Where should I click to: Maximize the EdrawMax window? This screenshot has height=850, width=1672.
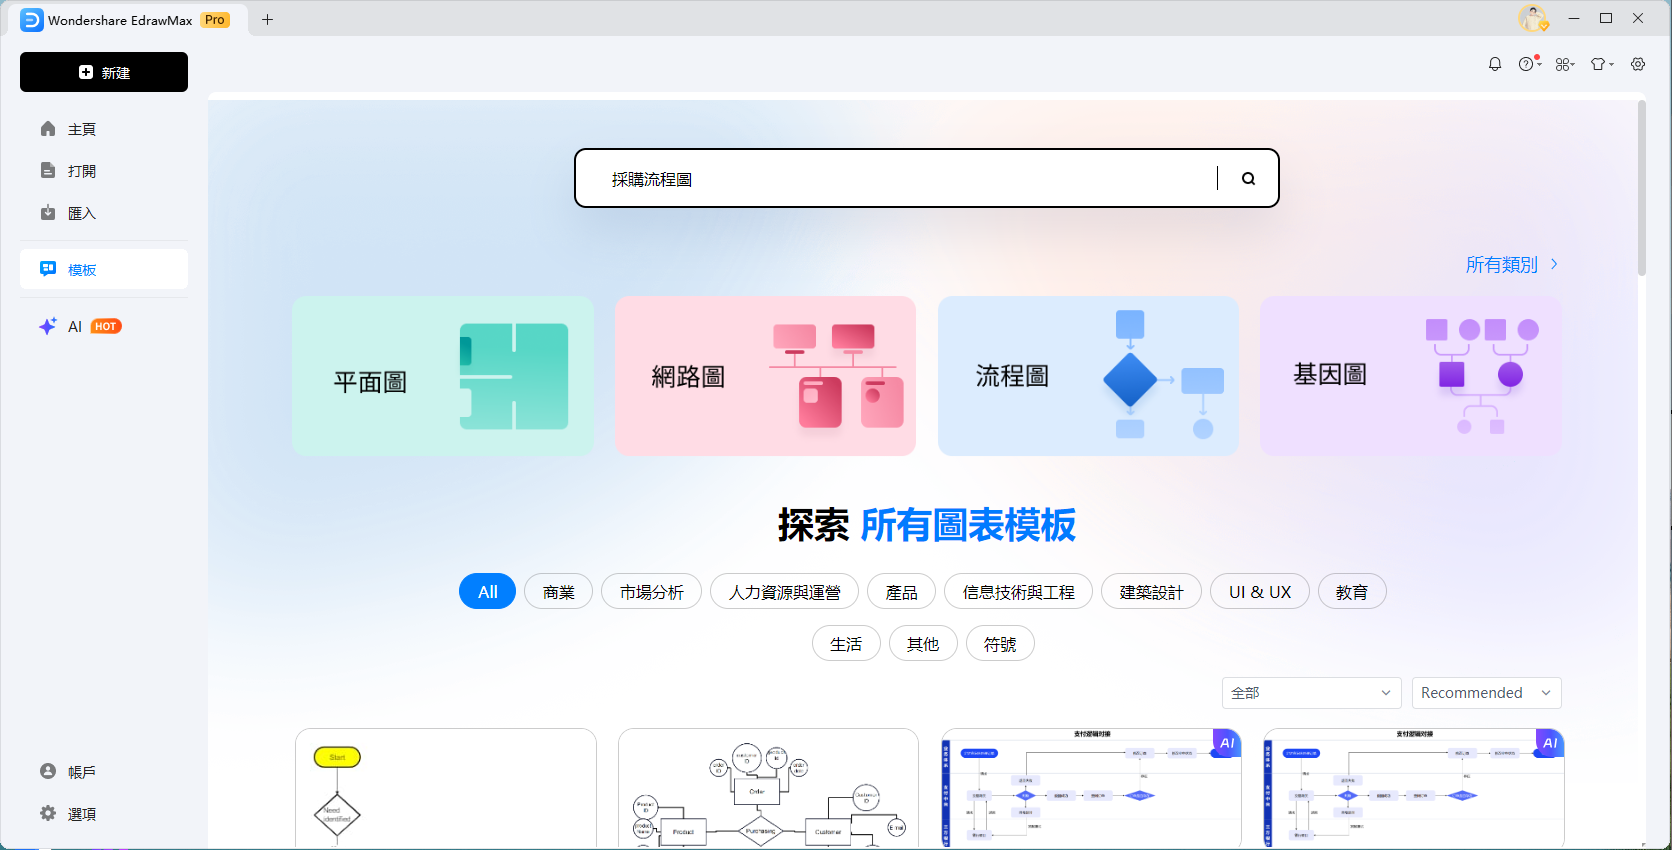click(x=1606, y=18)
